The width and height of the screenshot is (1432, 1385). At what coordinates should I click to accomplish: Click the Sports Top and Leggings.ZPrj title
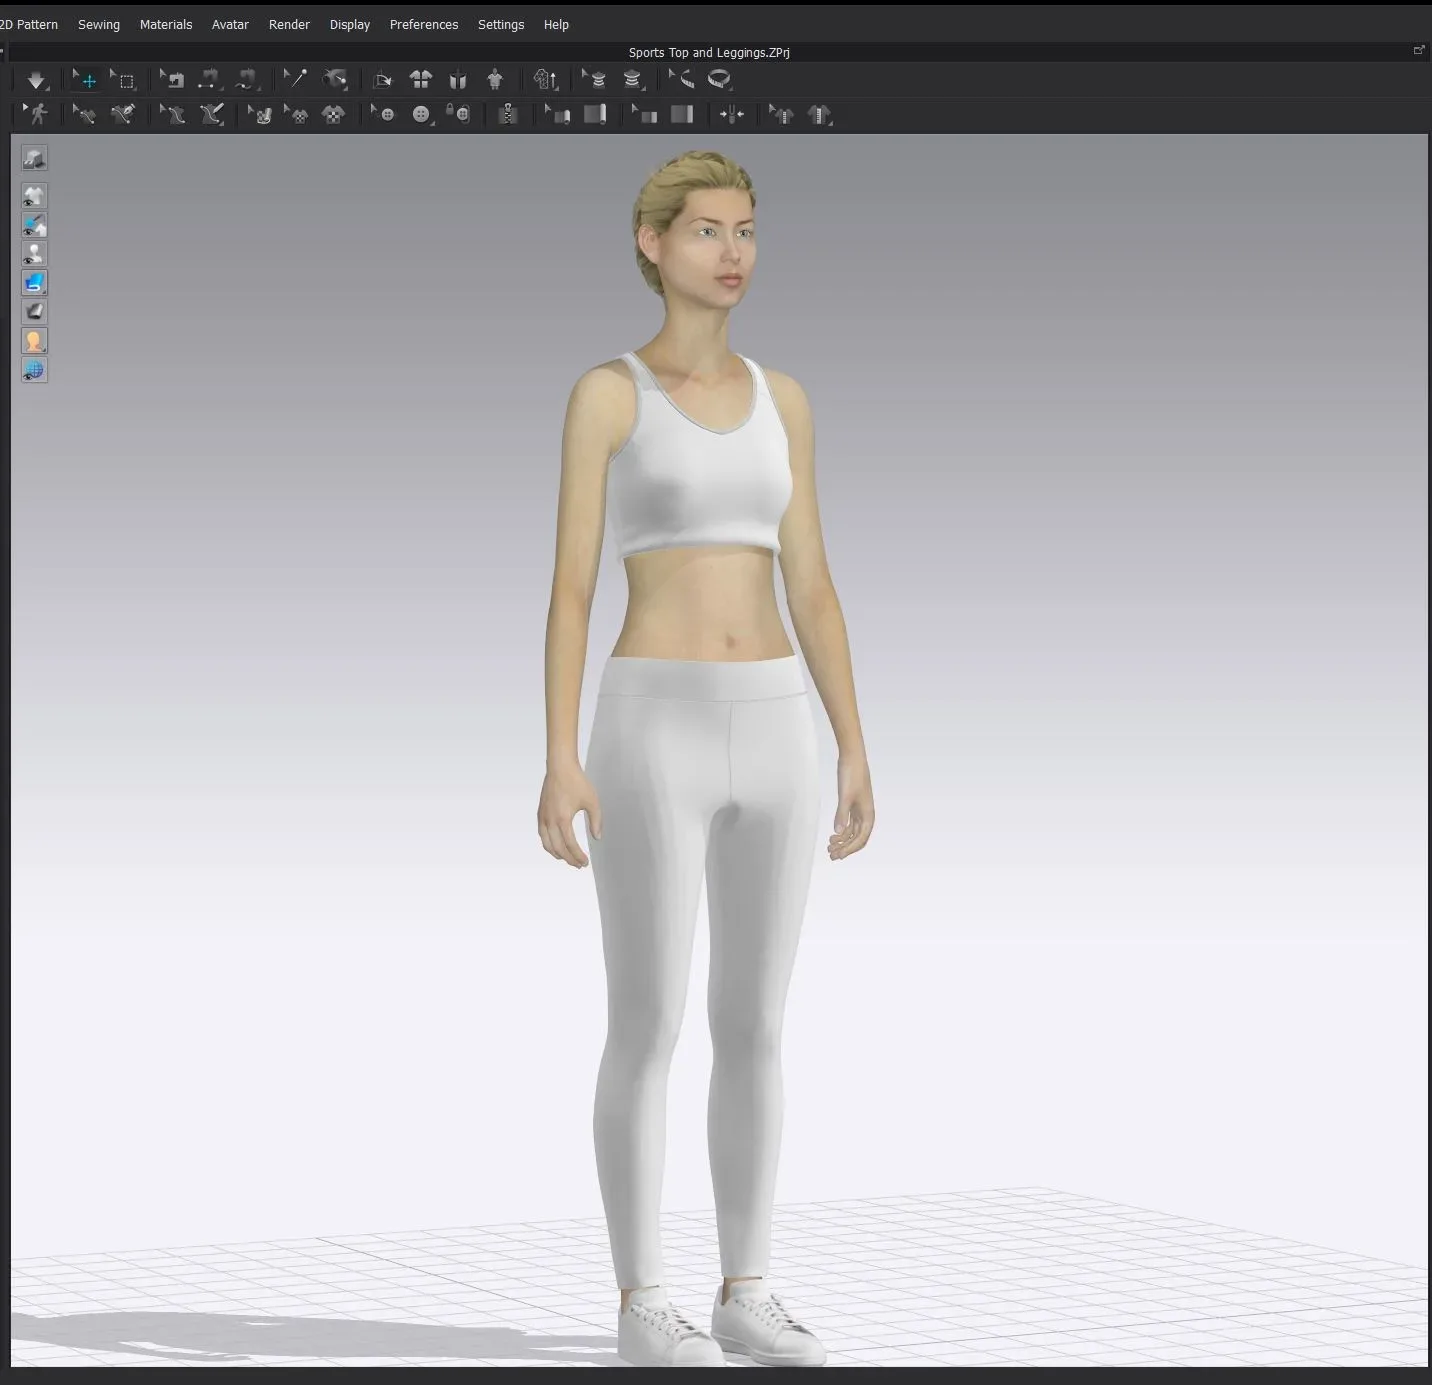point(709,52)
